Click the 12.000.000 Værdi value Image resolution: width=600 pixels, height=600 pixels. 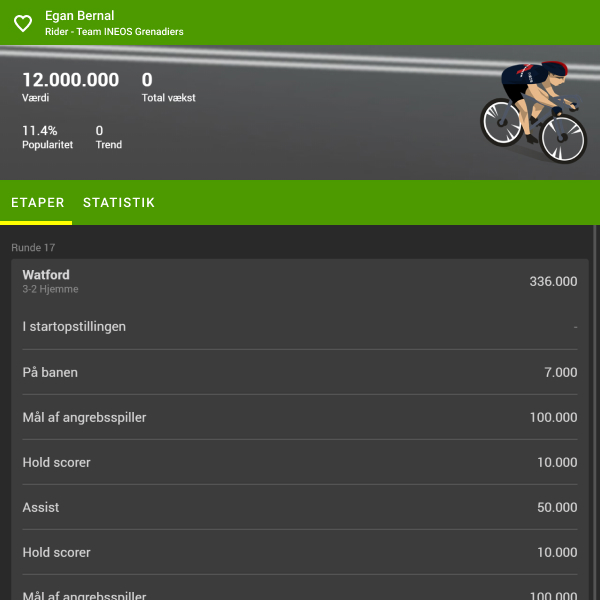click(71, 87)
